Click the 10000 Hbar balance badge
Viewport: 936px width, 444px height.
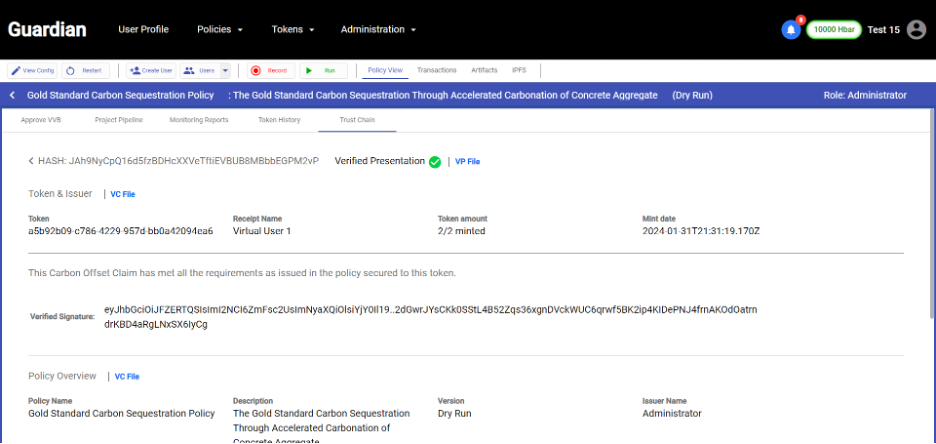point(833,30)
